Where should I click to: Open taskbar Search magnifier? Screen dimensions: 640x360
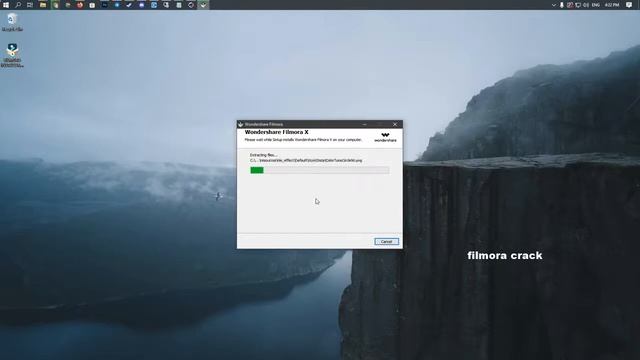(x=18, y=5)
